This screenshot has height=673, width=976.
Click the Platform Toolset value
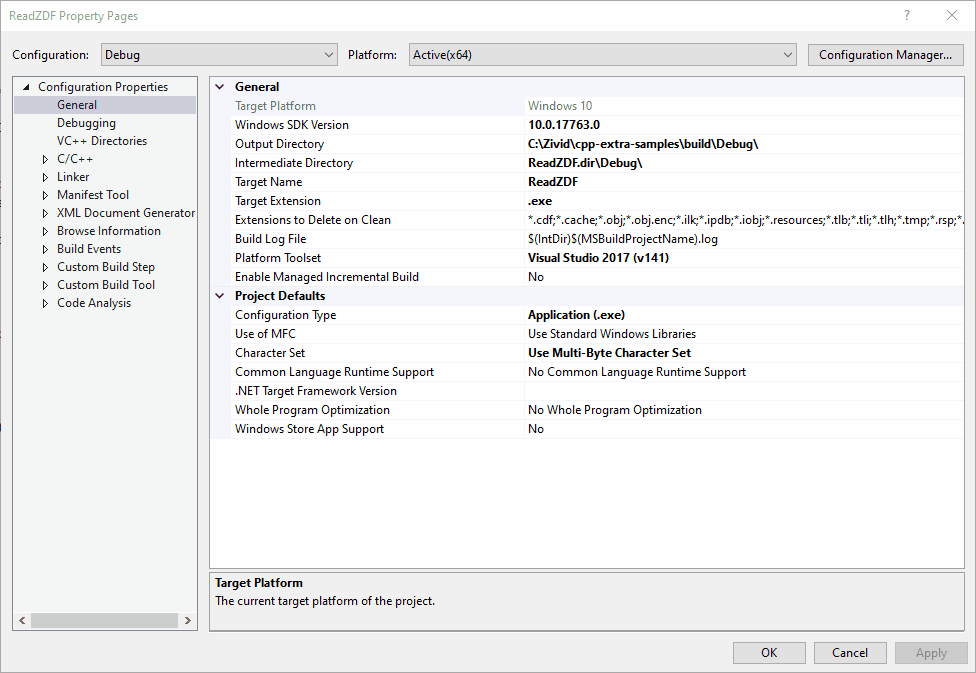point(740,258)
